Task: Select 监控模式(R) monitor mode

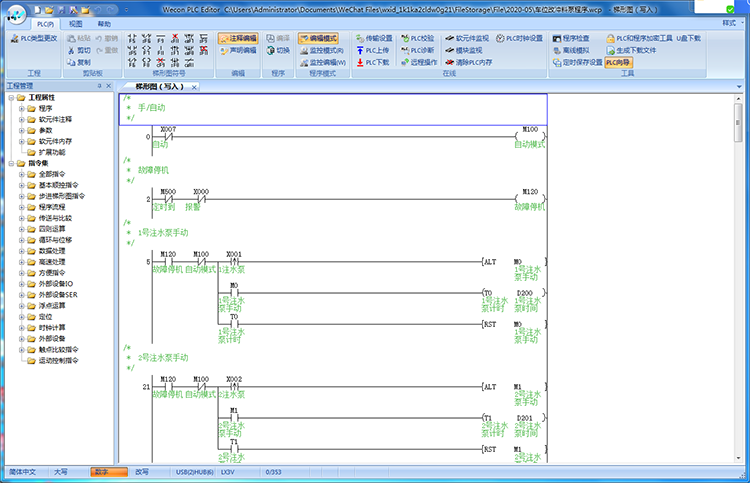Action: (322, 50)
